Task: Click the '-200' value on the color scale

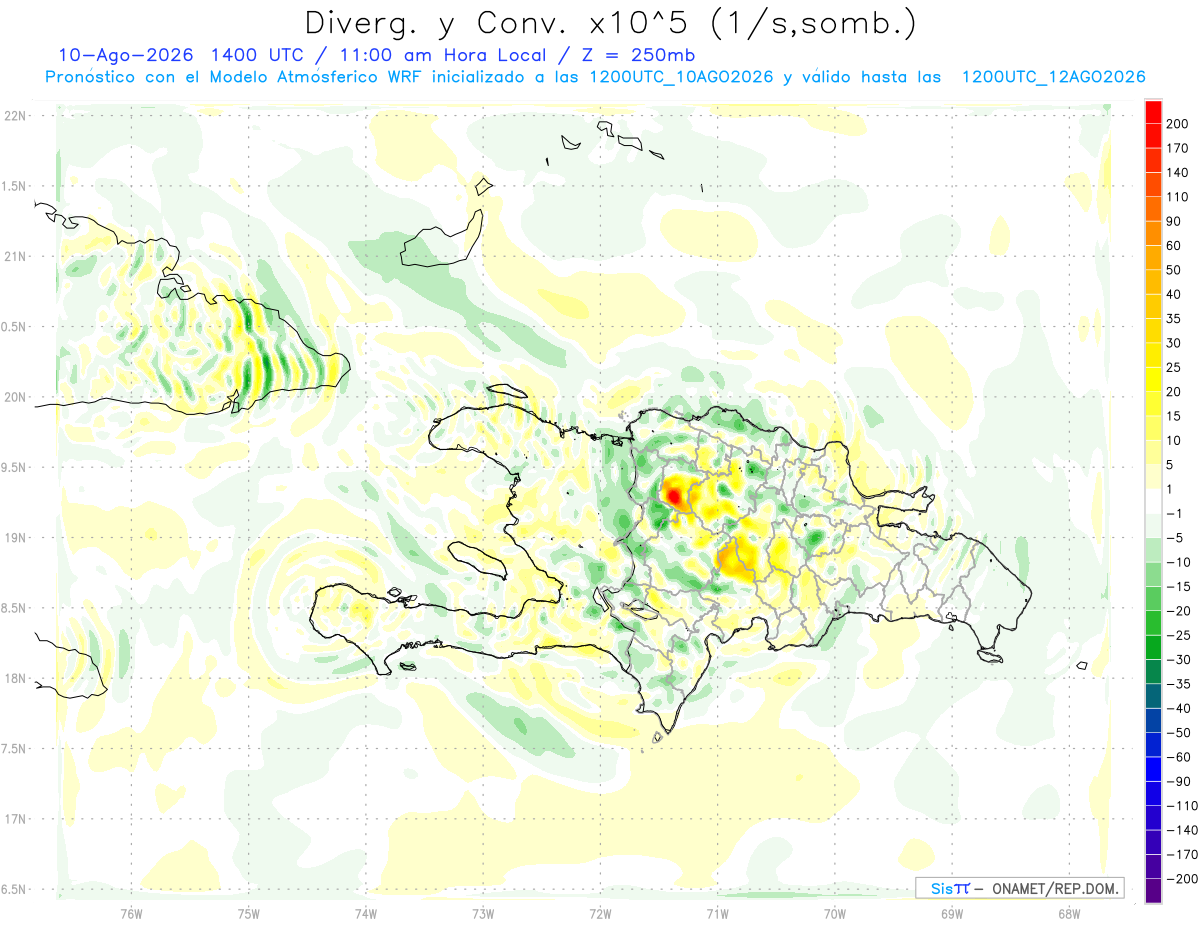Action: 1183,879
